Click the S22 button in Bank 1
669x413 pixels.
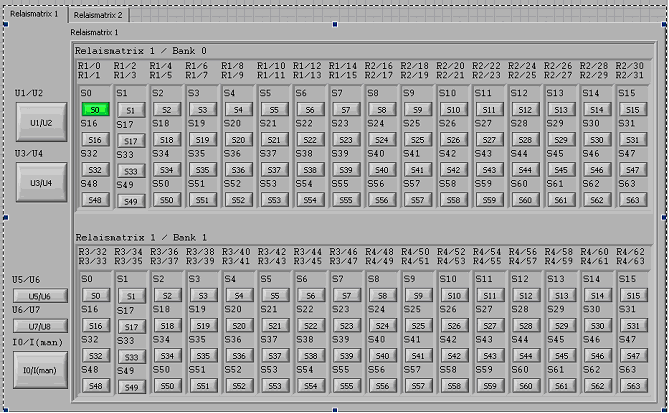pyautogui.click(x=311, y=326)
